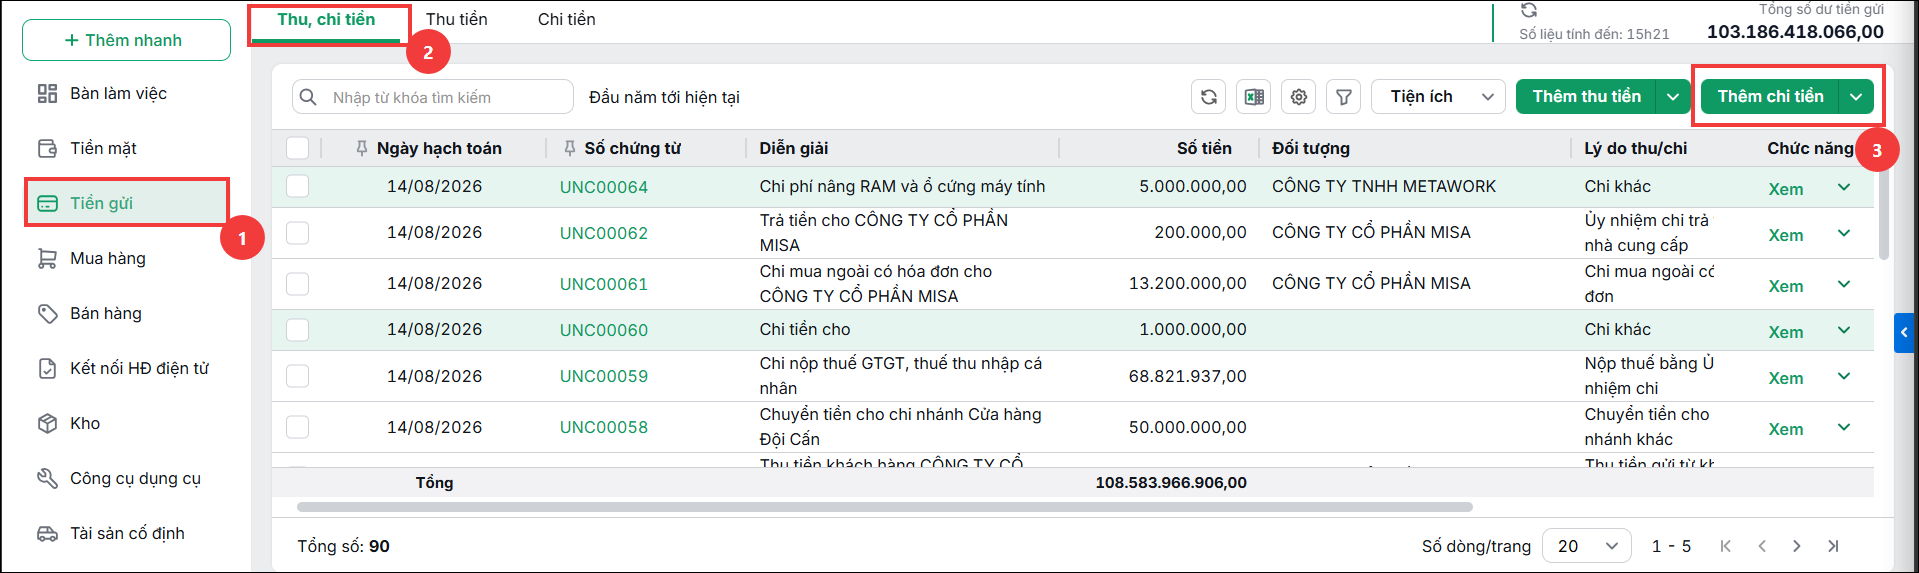The width and height of the screenshot is (1919, 573).
Task: Open rows per page dropdown
Action: [x=1587, y=546]
